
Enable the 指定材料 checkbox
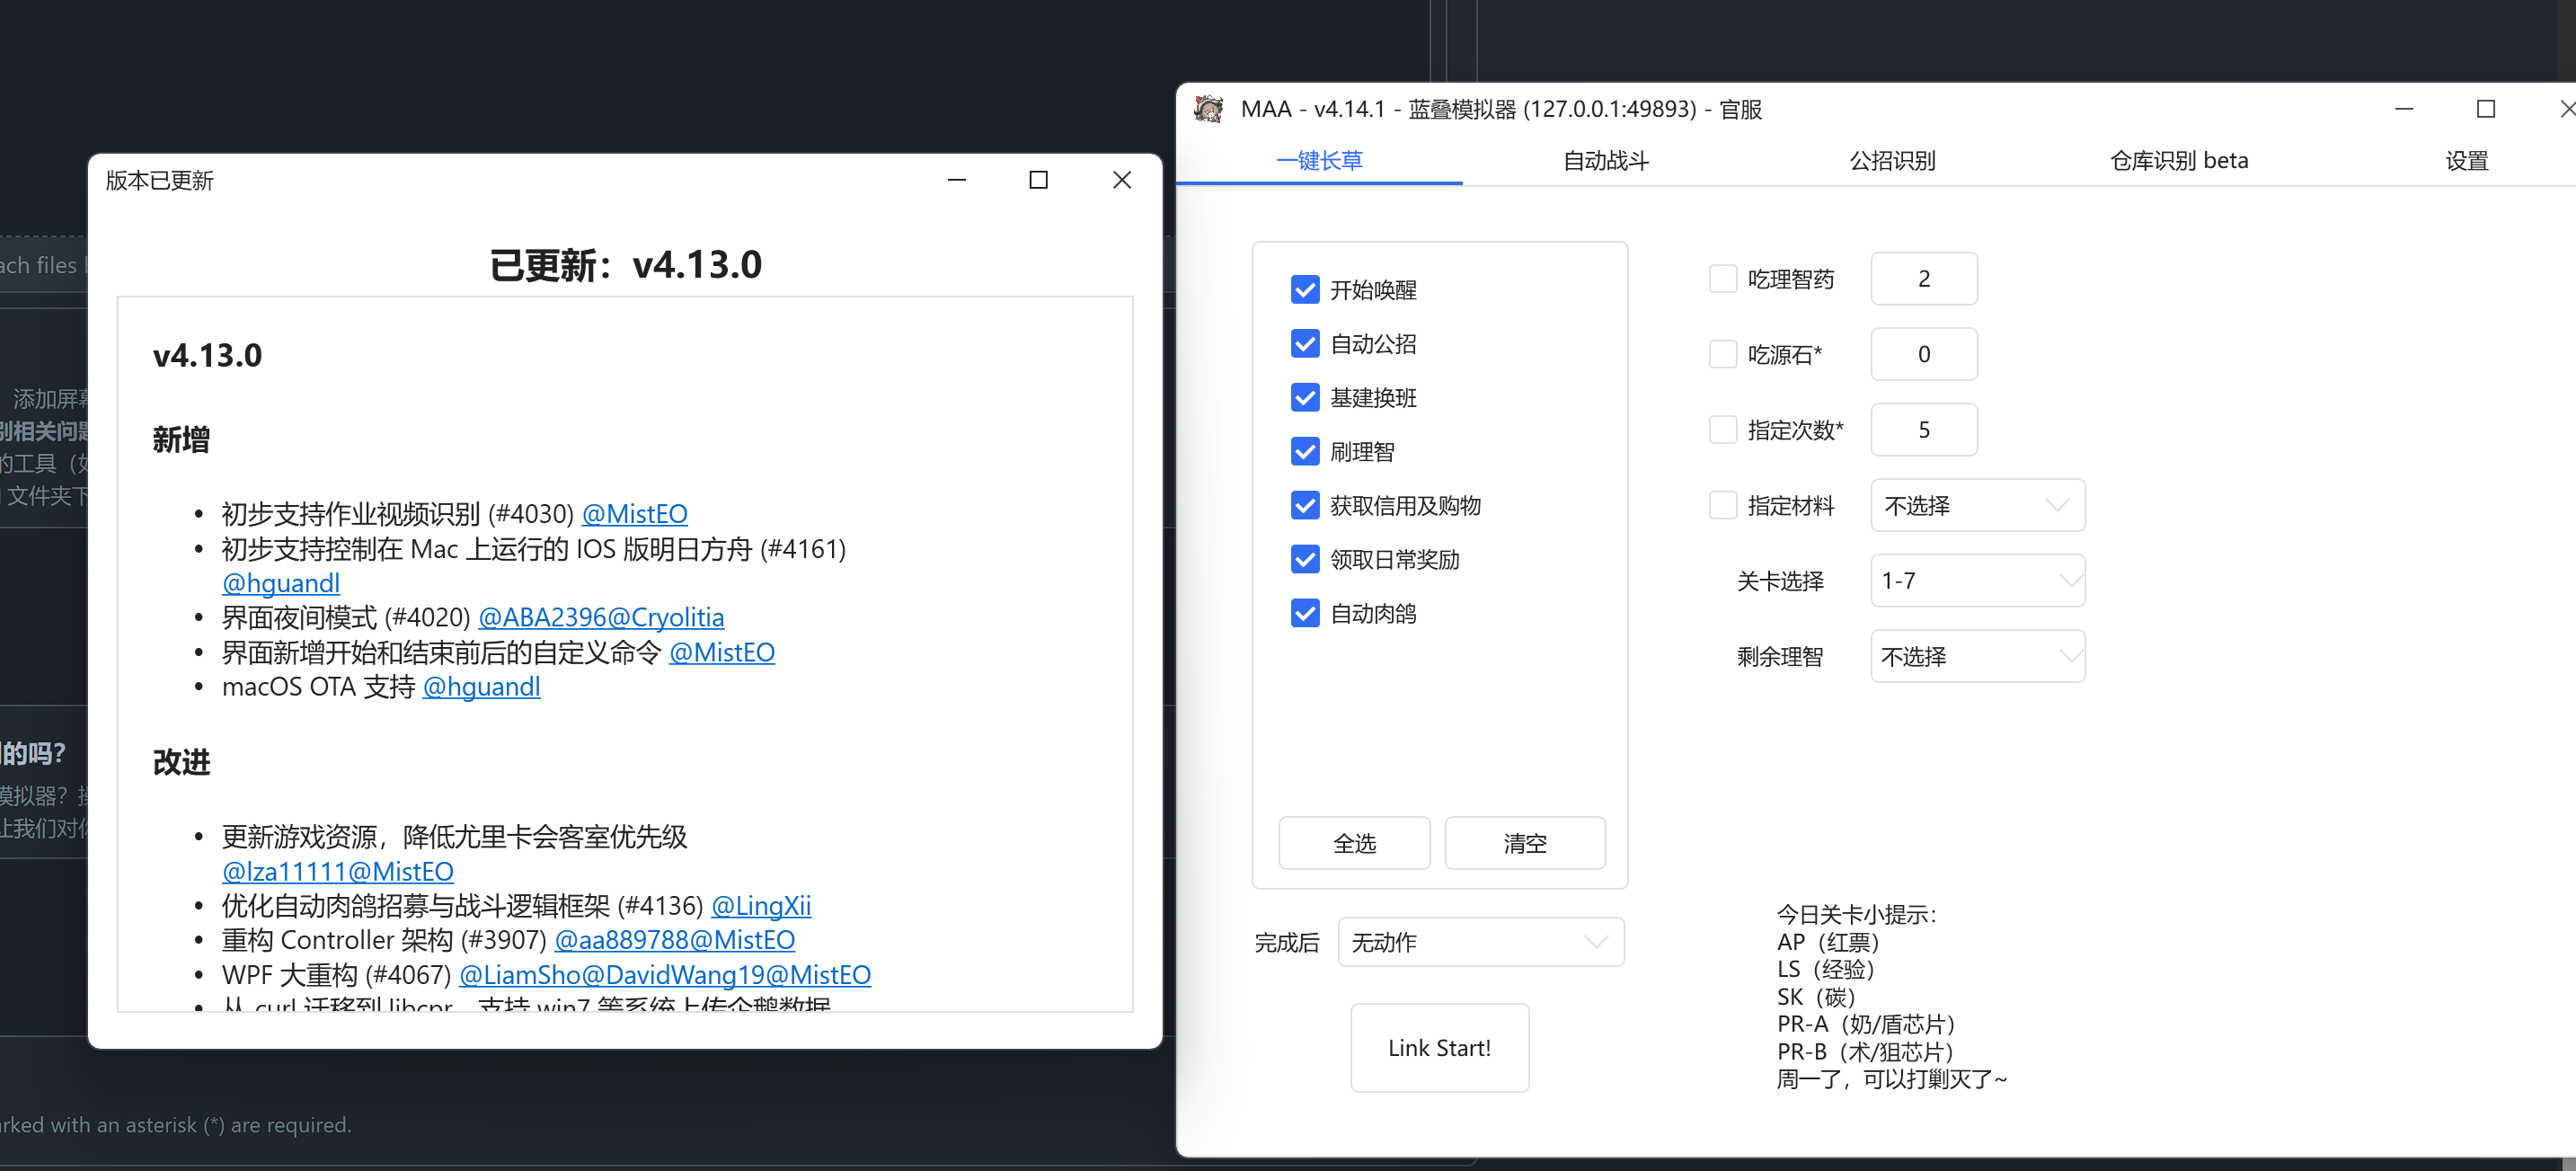(x=1722, y=505)
